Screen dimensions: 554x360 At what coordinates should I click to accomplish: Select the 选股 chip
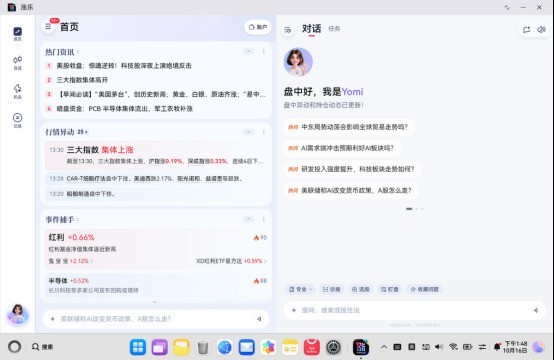tap(360, 289)
